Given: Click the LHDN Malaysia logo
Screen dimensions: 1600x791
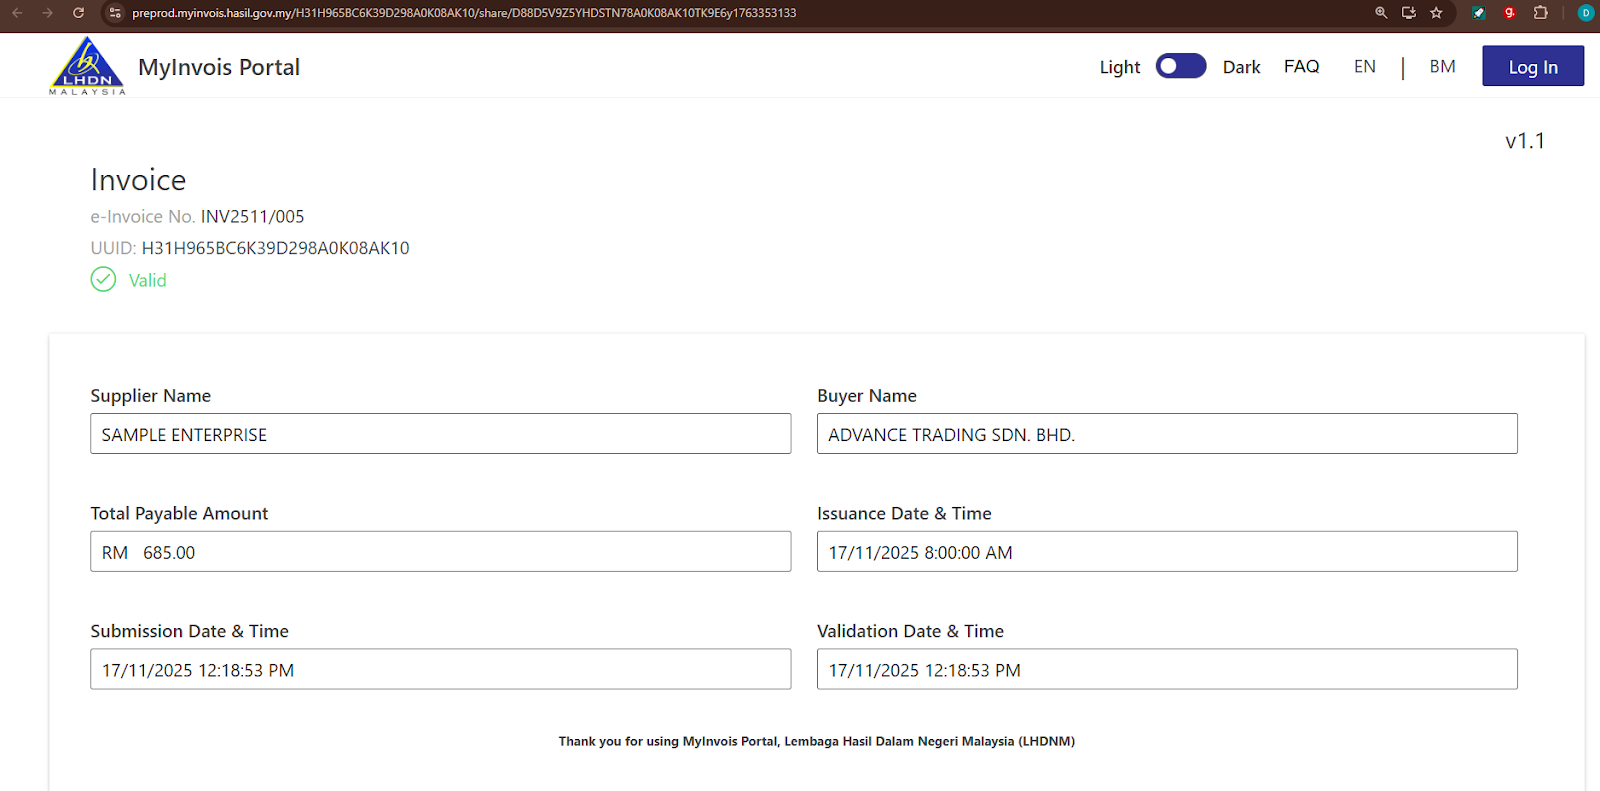Looking at the screenshot, I should [x=87, y=66].
